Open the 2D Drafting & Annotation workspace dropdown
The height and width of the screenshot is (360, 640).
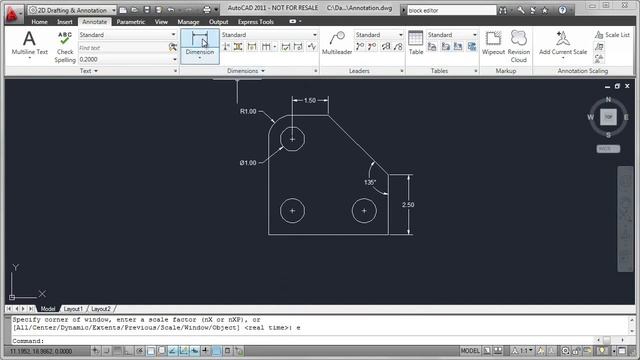pos(72,10)
